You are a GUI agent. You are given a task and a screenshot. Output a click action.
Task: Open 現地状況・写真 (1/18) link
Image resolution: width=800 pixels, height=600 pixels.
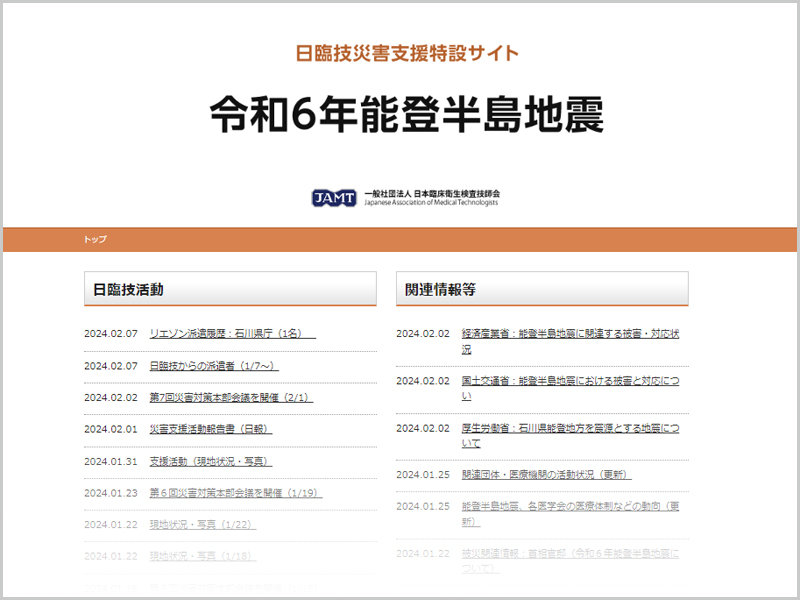(202, 556)
